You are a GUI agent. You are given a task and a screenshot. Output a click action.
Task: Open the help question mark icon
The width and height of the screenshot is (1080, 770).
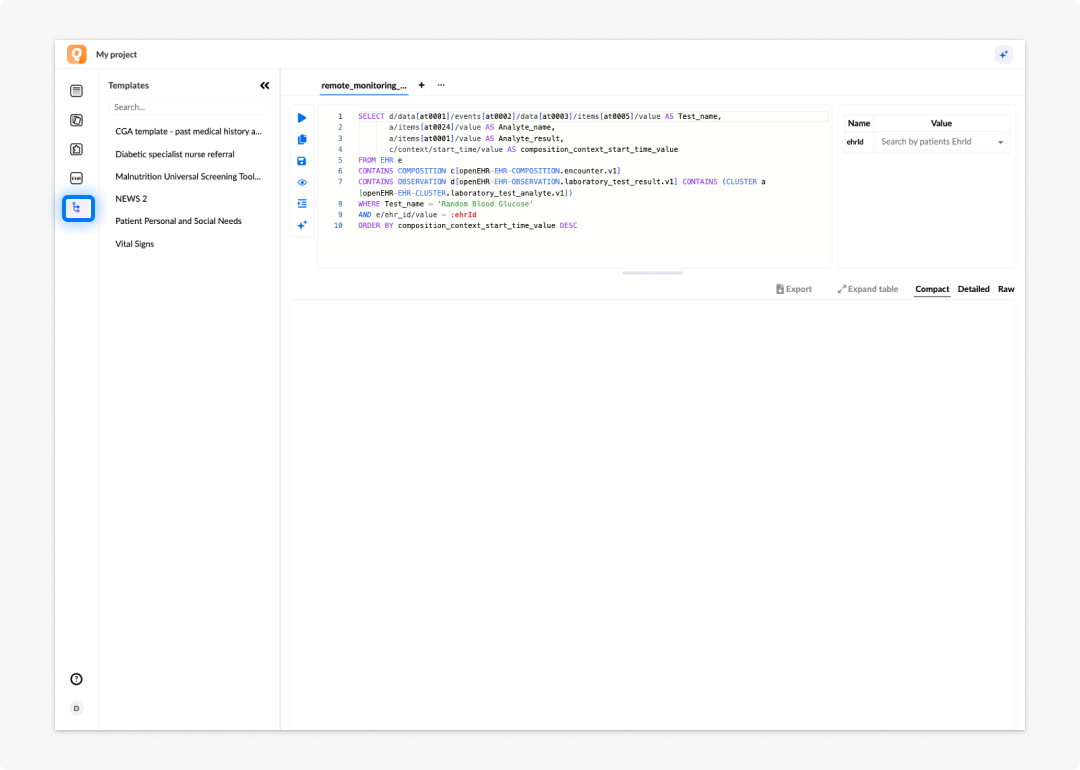click(76, 679)
